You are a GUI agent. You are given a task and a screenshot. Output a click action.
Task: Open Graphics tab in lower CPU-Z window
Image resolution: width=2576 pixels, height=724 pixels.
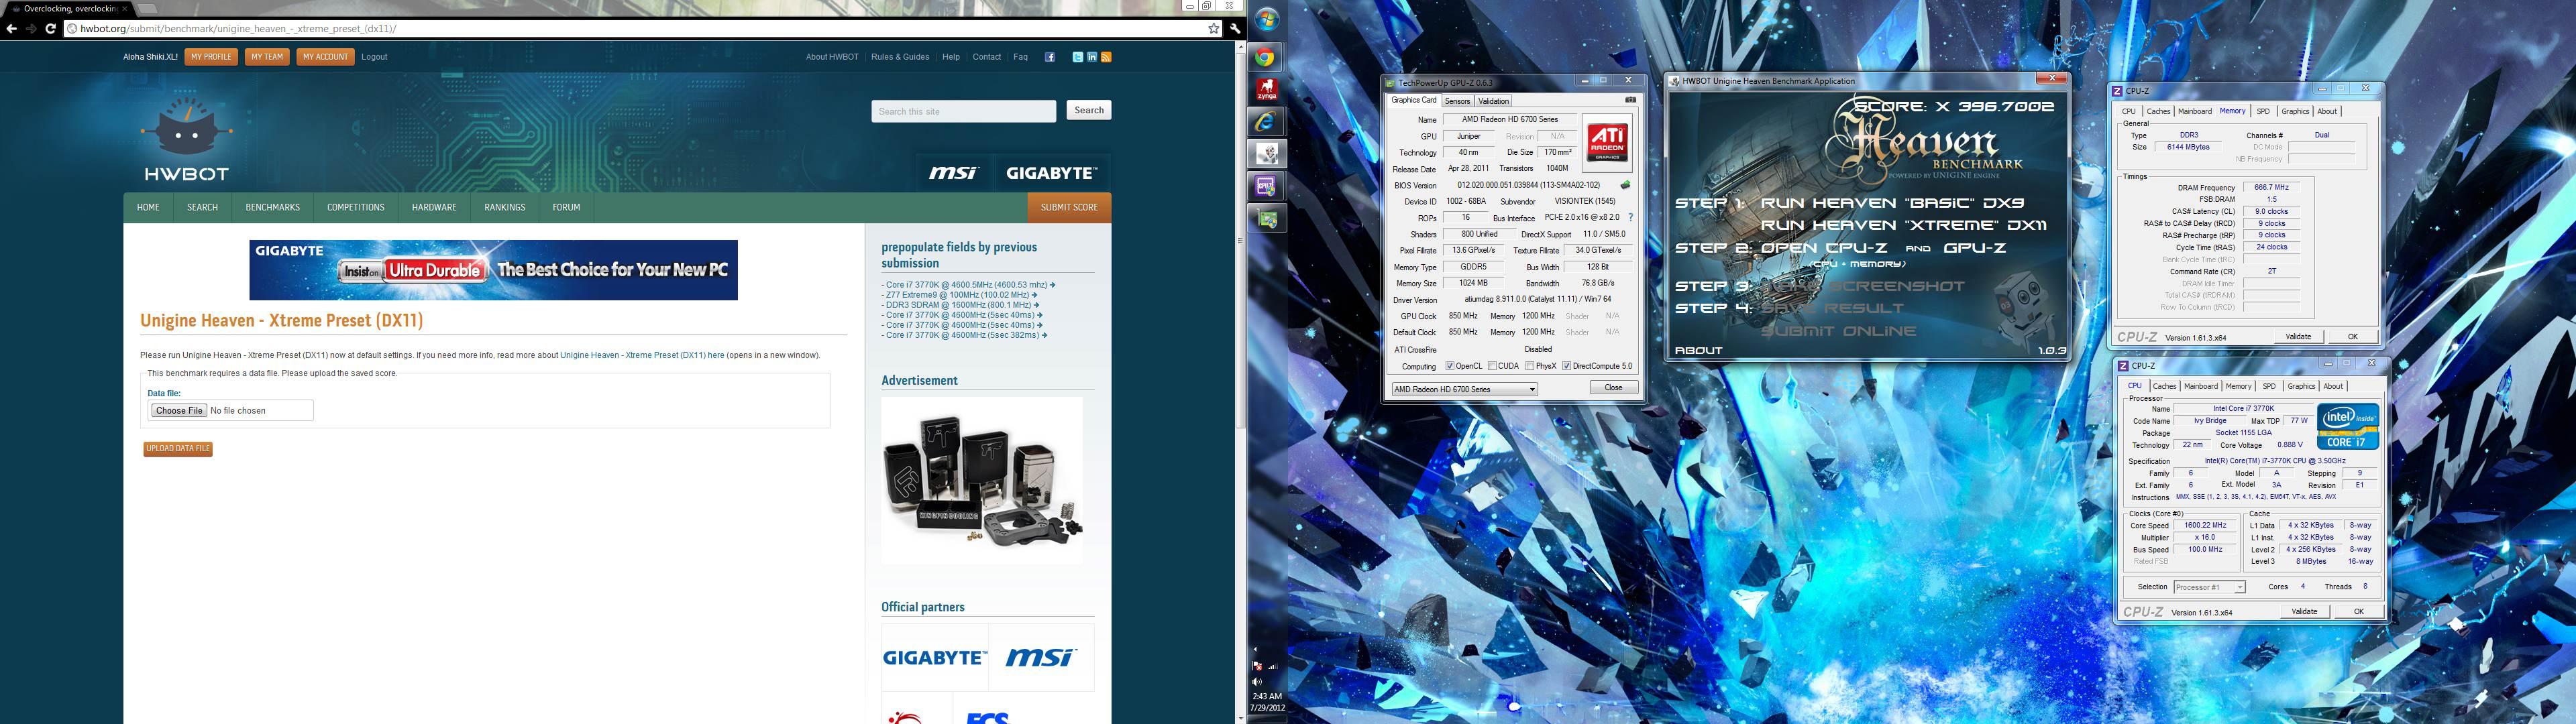point(2301,386)
